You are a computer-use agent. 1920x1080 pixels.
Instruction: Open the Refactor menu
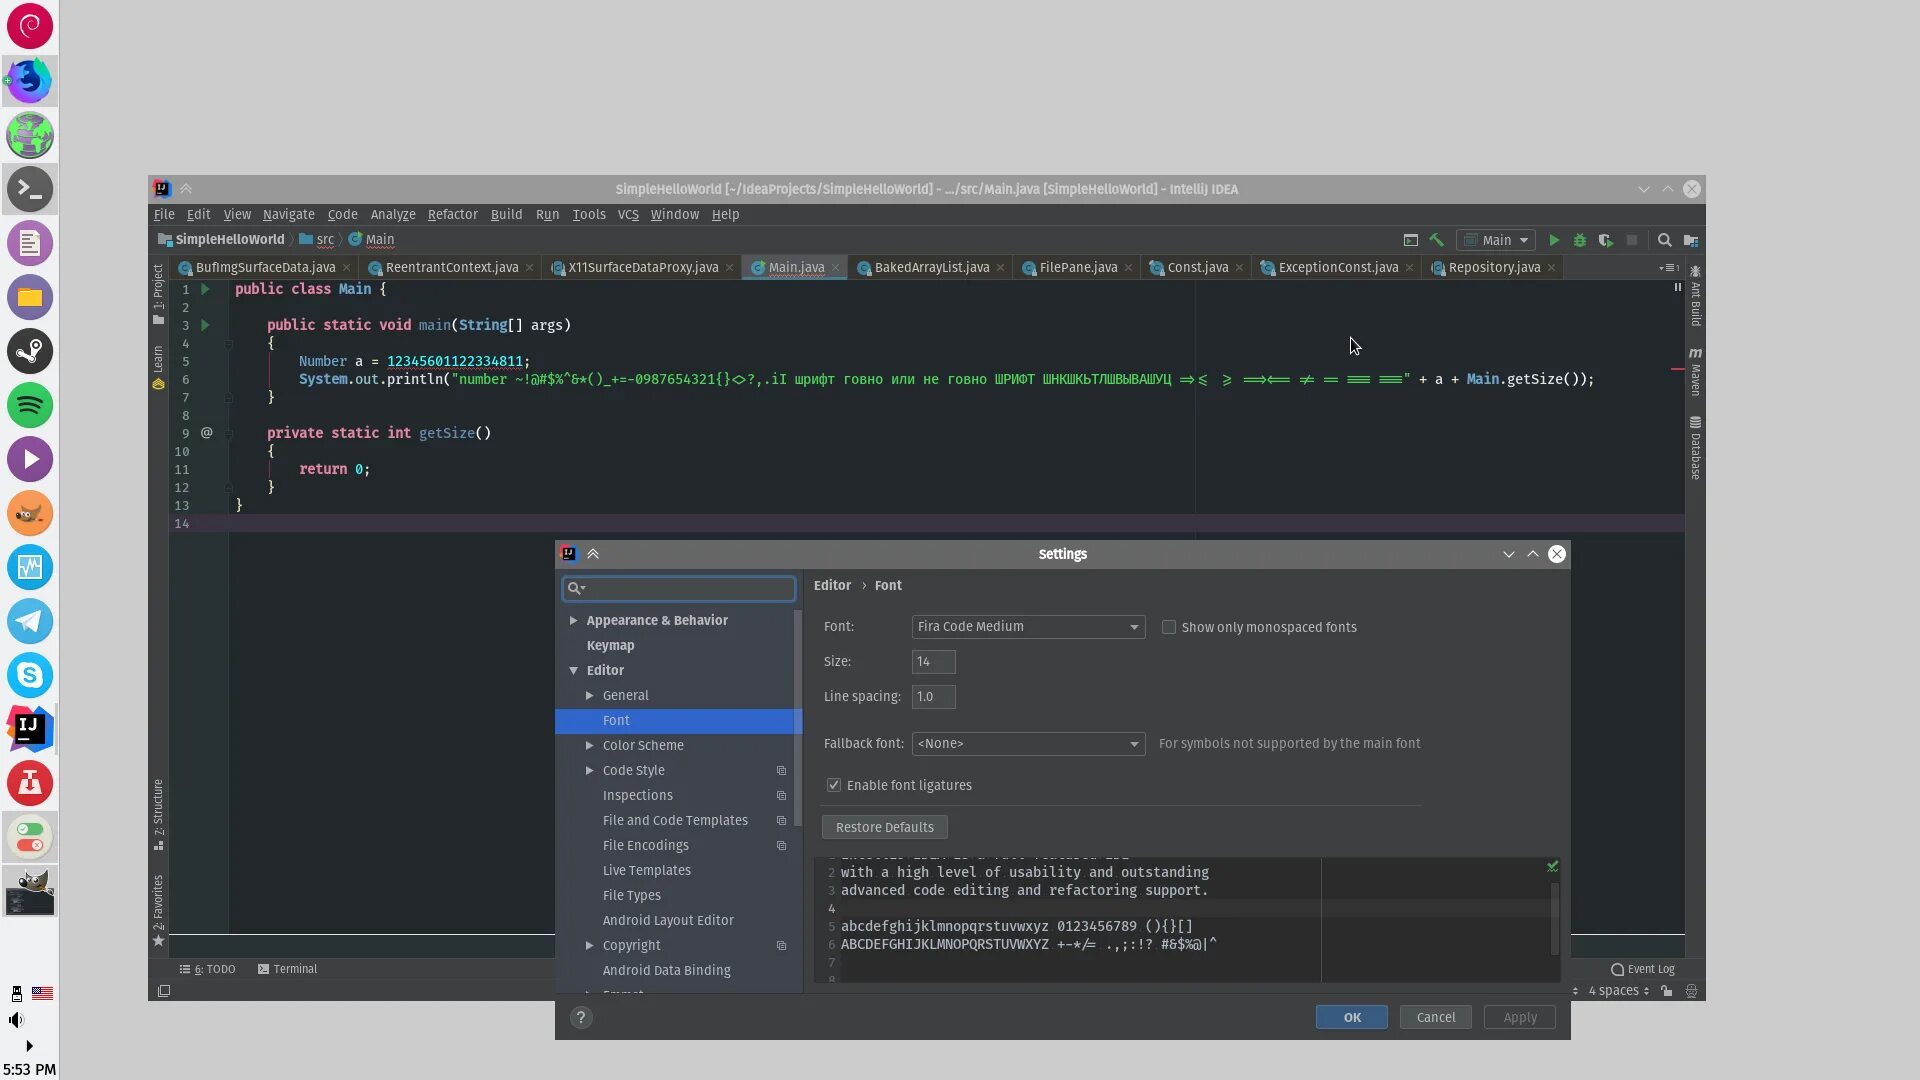452,214
